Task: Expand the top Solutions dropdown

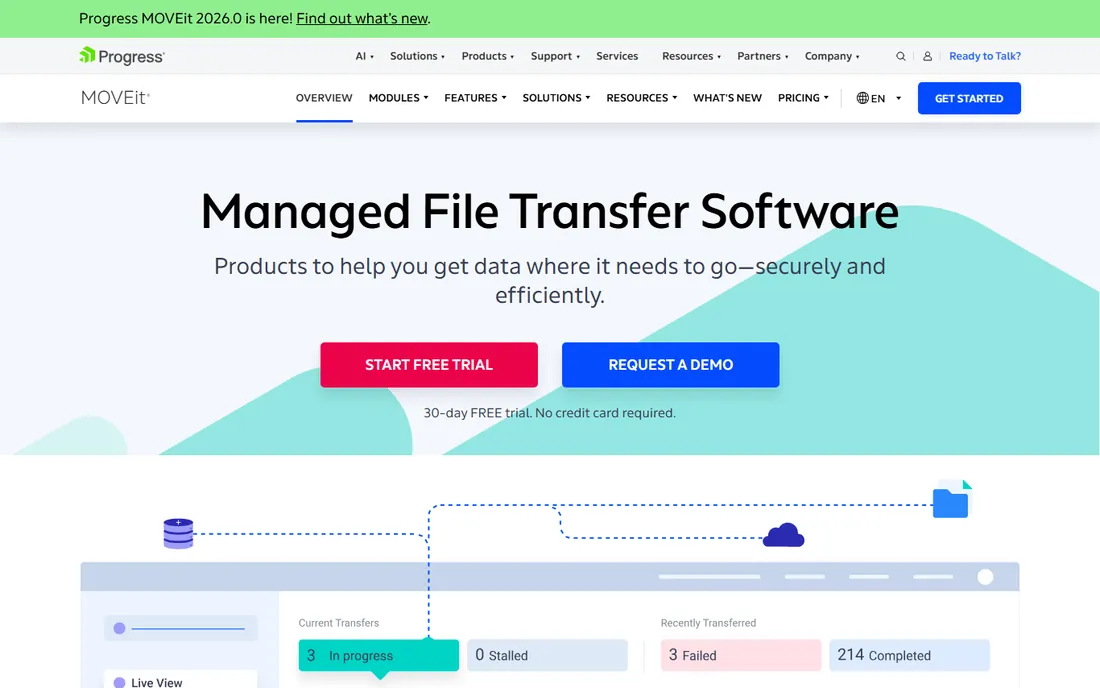Action: coord(417,56)
